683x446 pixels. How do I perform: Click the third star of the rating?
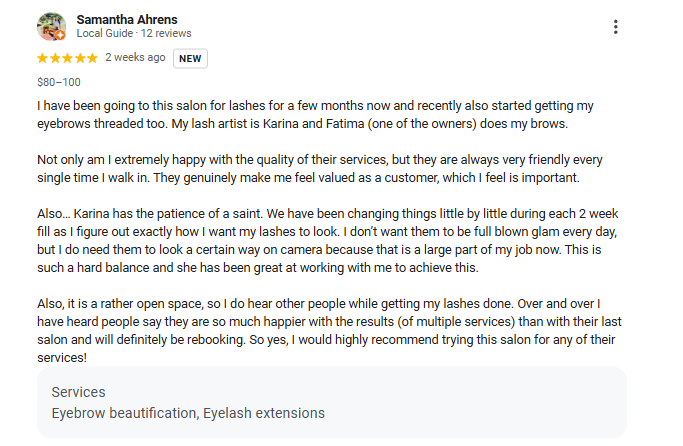67,58
